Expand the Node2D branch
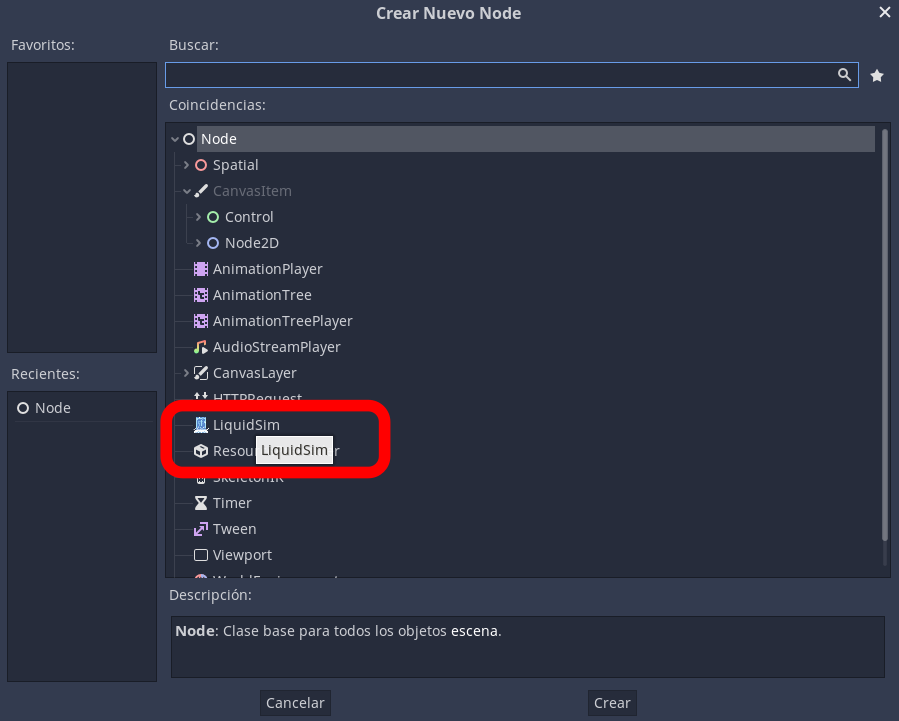 [198, 243]
